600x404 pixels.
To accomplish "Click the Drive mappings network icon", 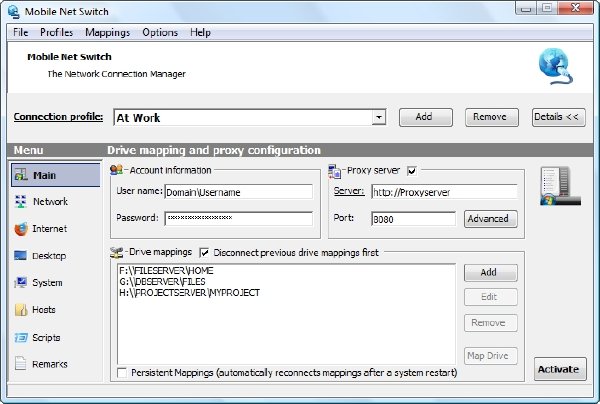I will click(x=116, y=252).
